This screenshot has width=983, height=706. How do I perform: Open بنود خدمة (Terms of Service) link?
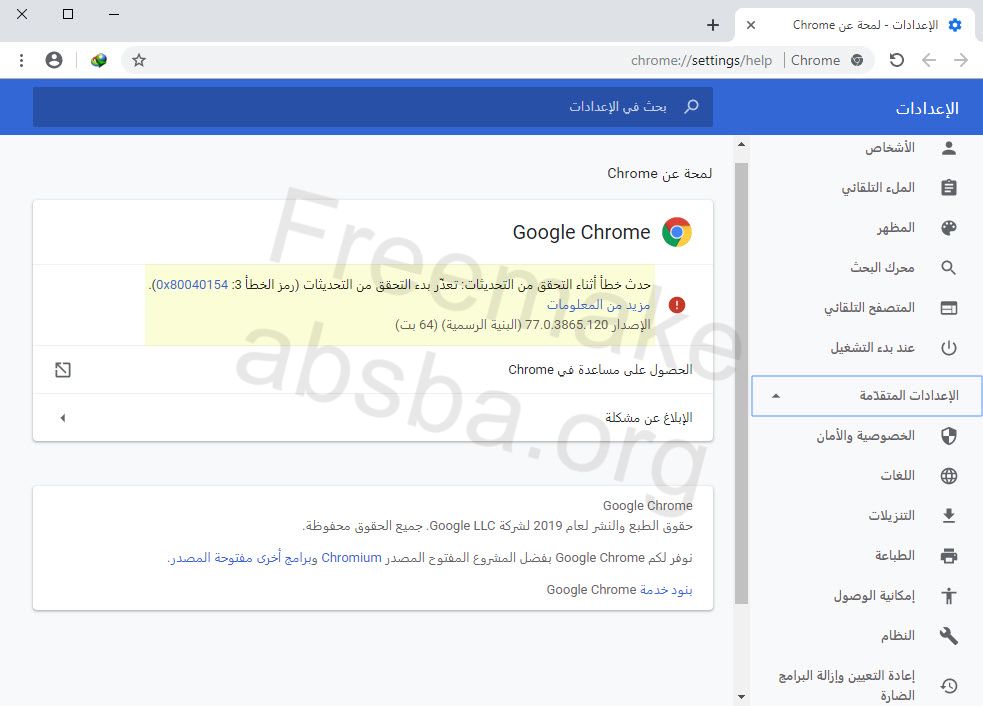coord(665,589)
